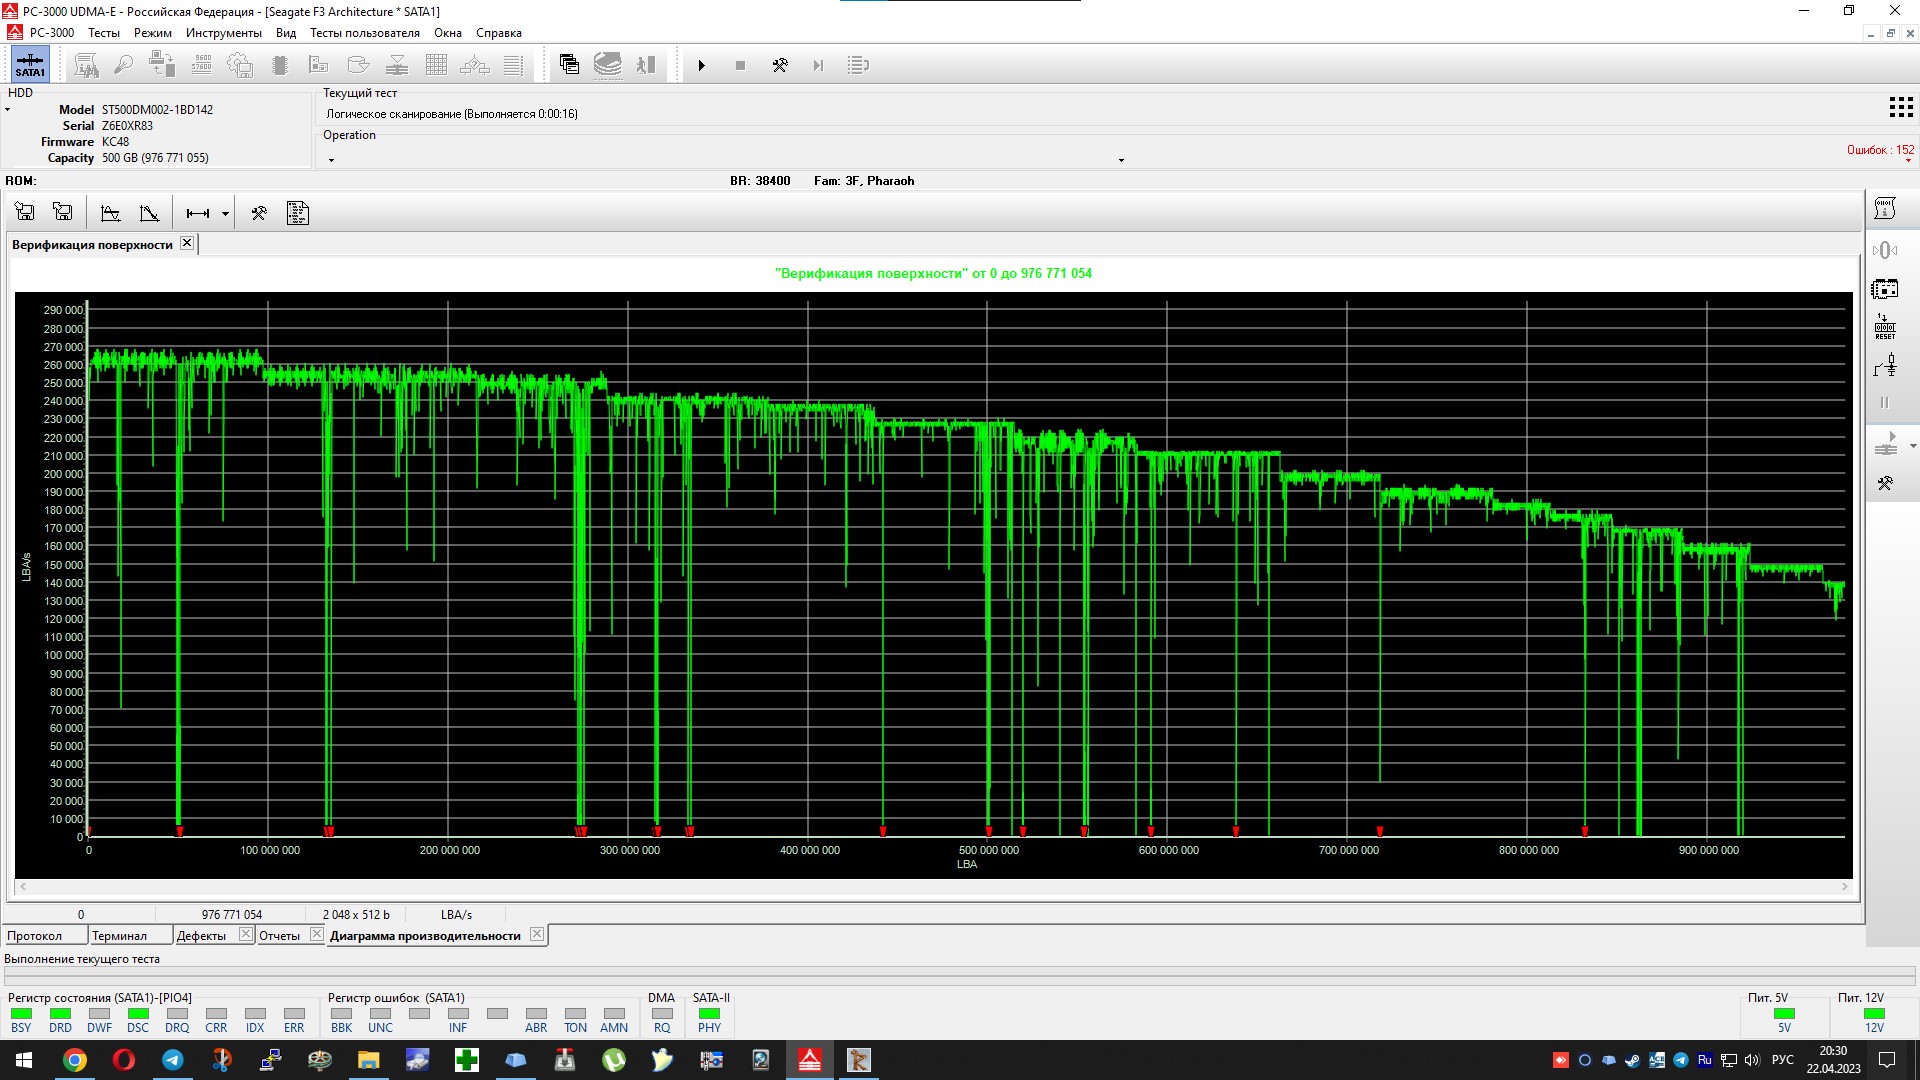Click the magnifying glass search icon

pyautogui.click(x=123, y=65)
